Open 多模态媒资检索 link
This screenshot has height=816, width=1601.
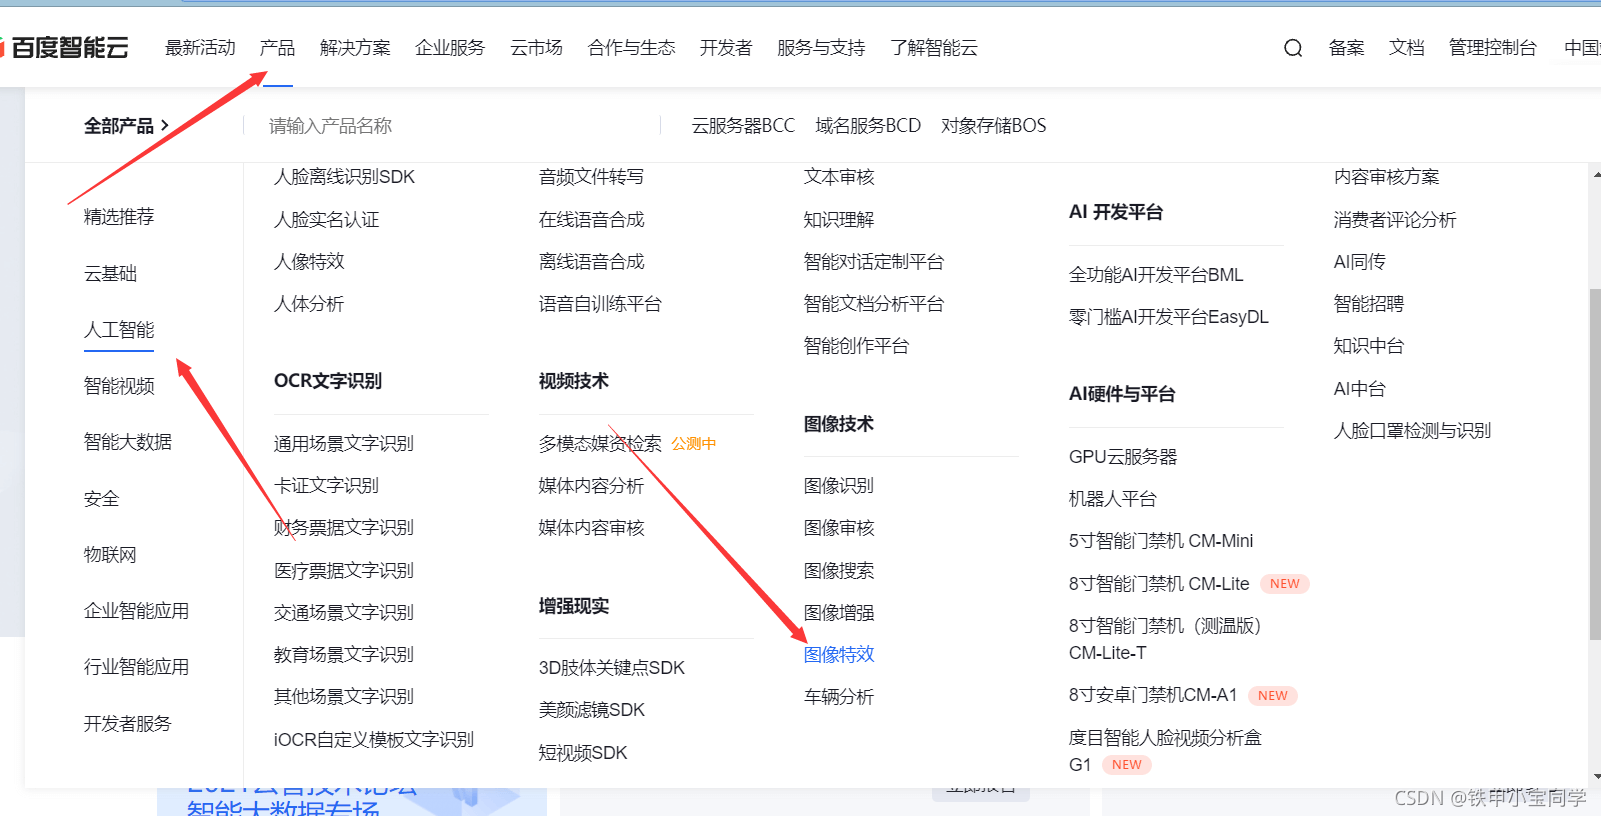(599, 444)
